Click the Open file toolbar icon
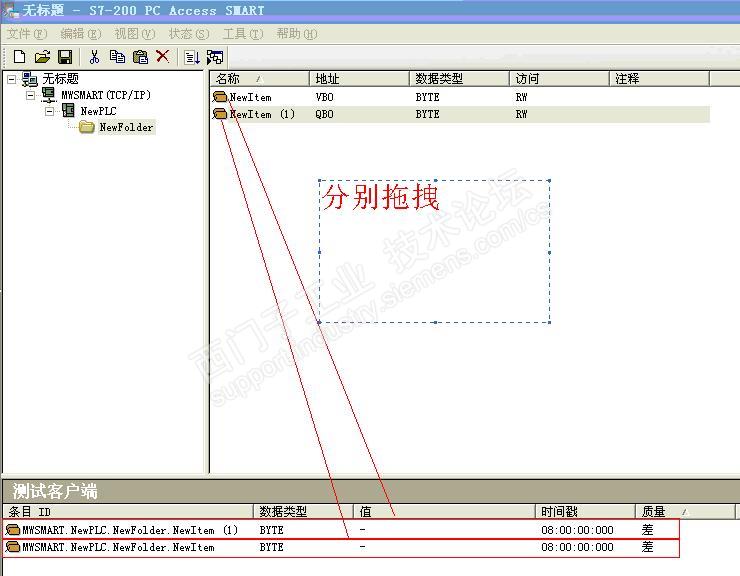 [x=42, y=57]
